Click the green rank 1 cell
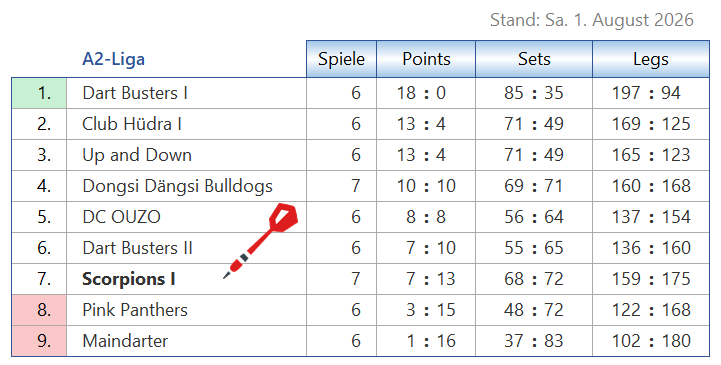 click(39, 93)
